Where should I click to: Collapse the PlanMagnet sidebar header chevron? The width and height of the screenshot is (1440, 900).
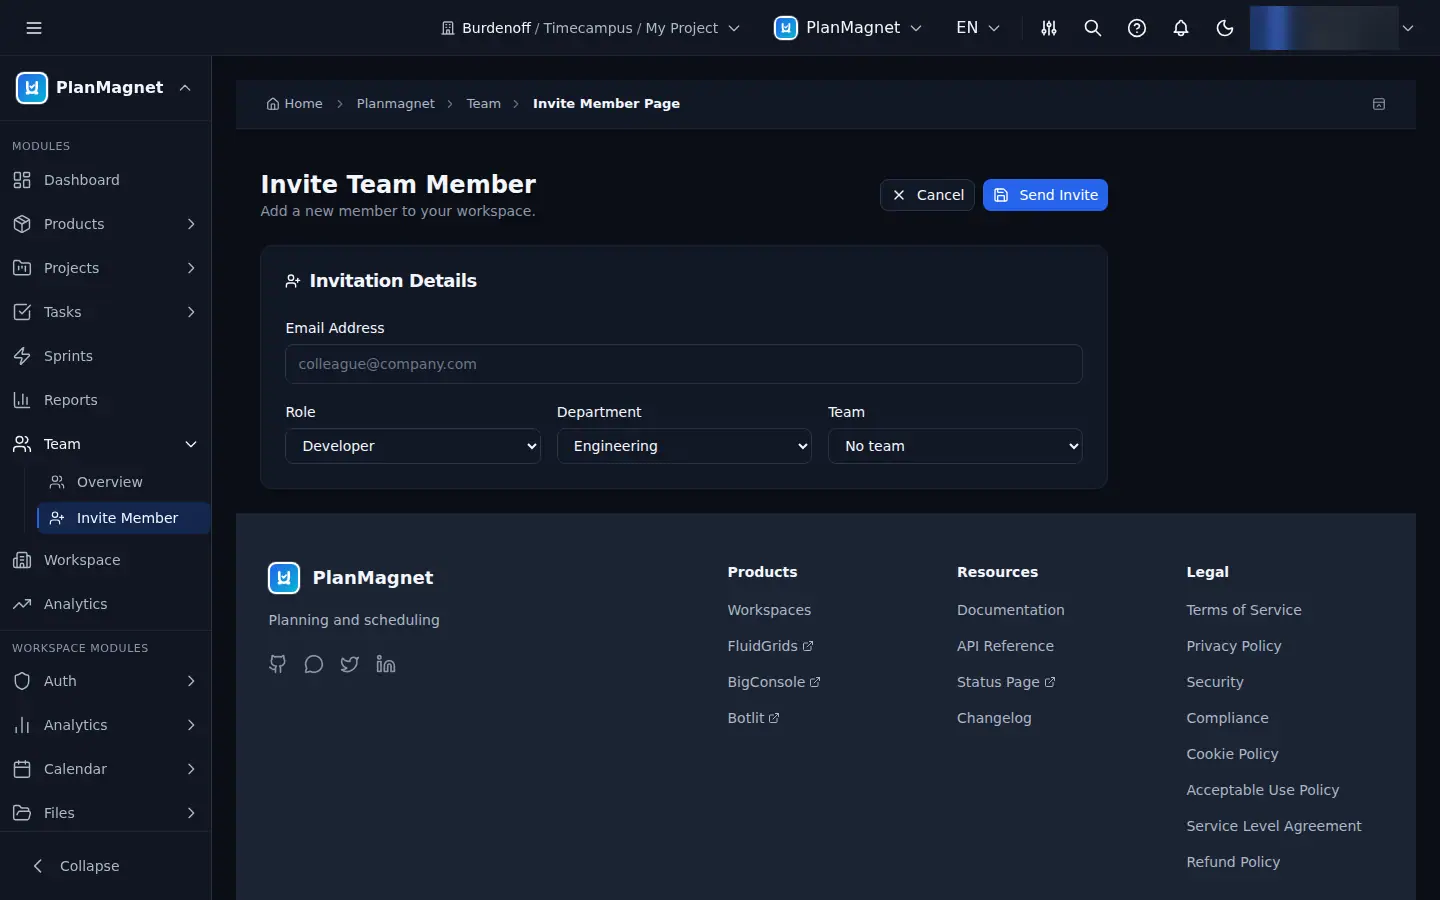(185, 88)
